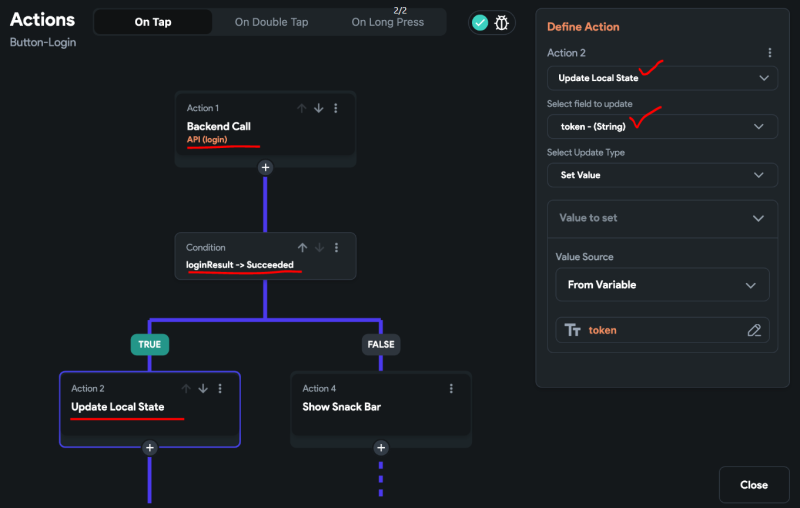
Task: Click the FALSE branch label
Action: [381, 344]
